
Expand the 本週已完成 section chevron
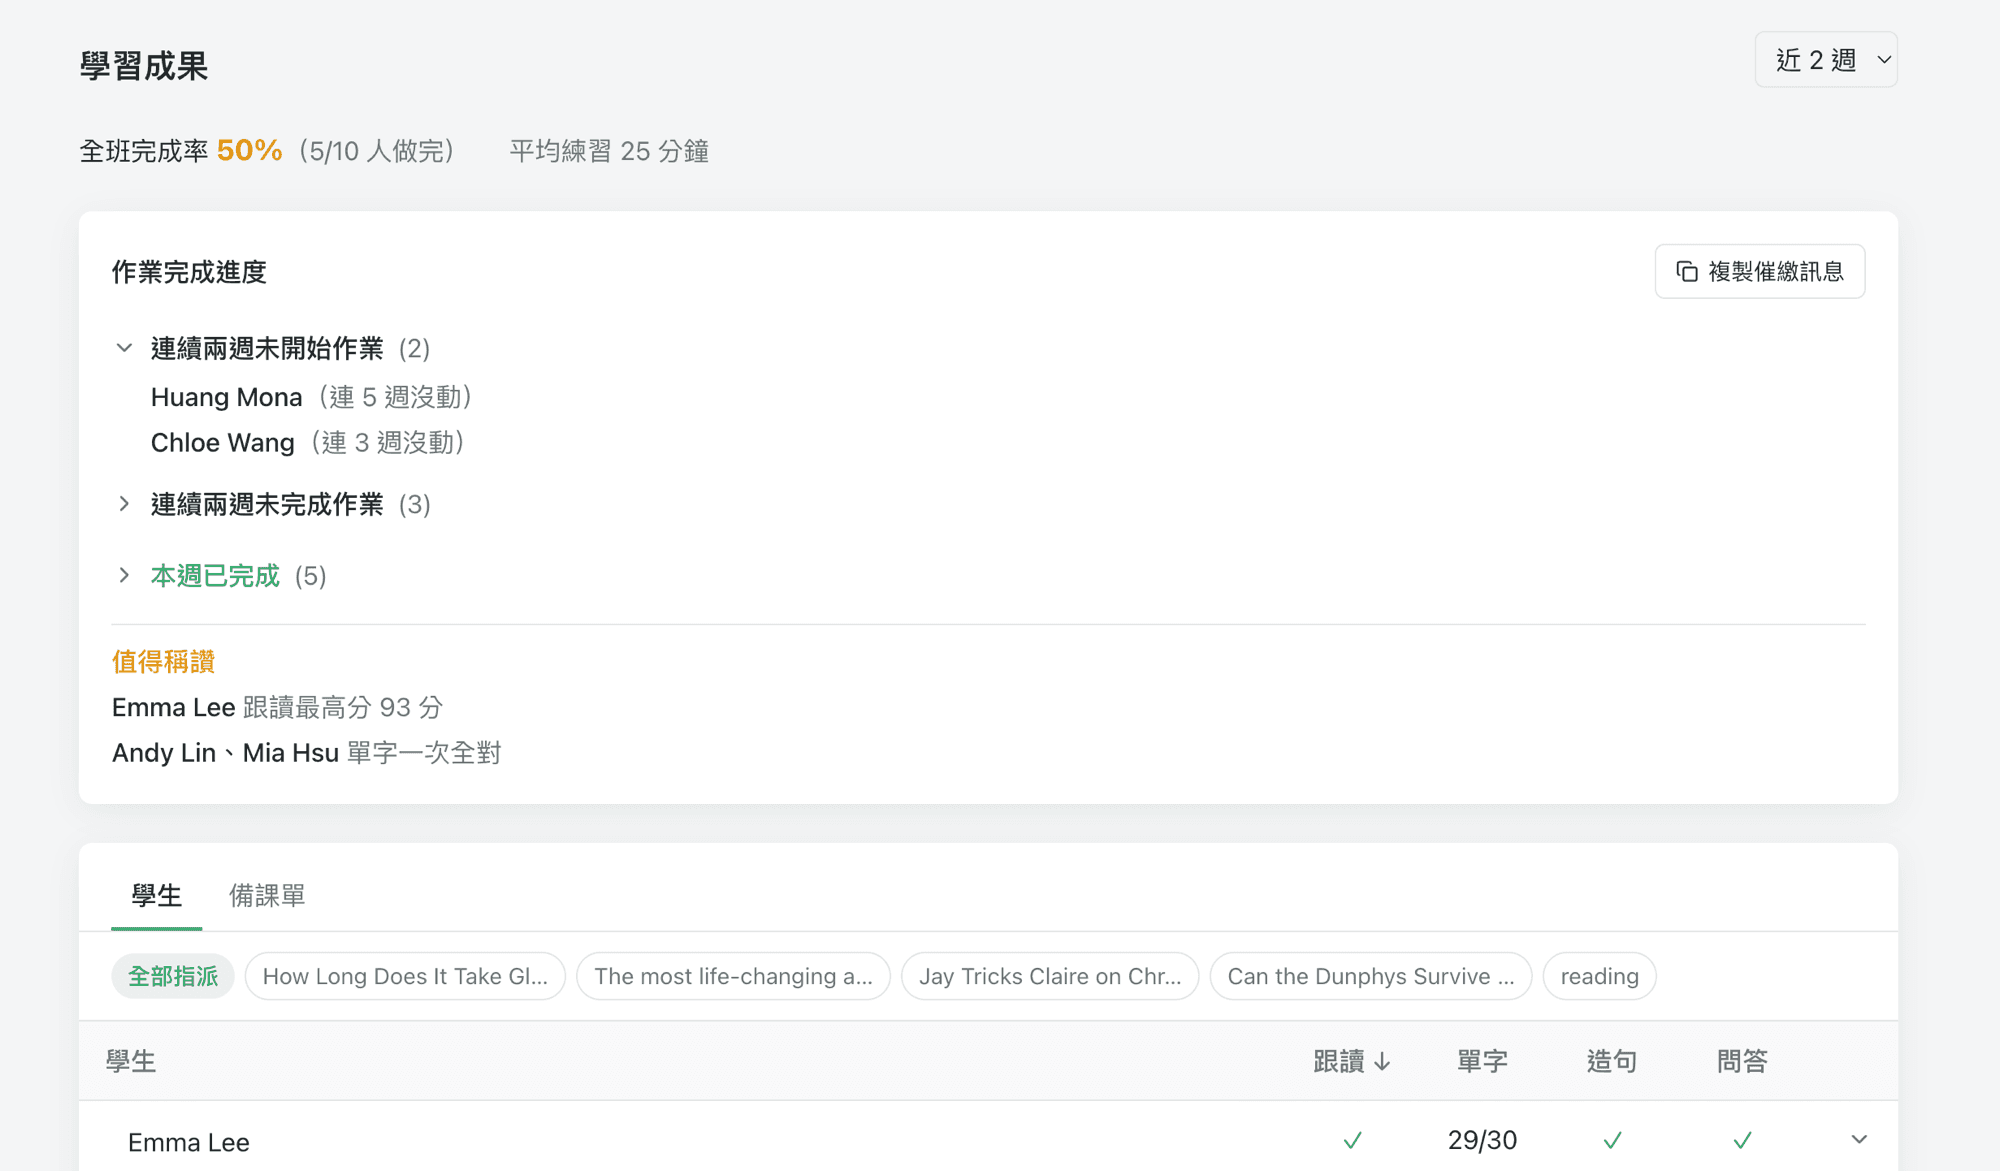(124, 575)
